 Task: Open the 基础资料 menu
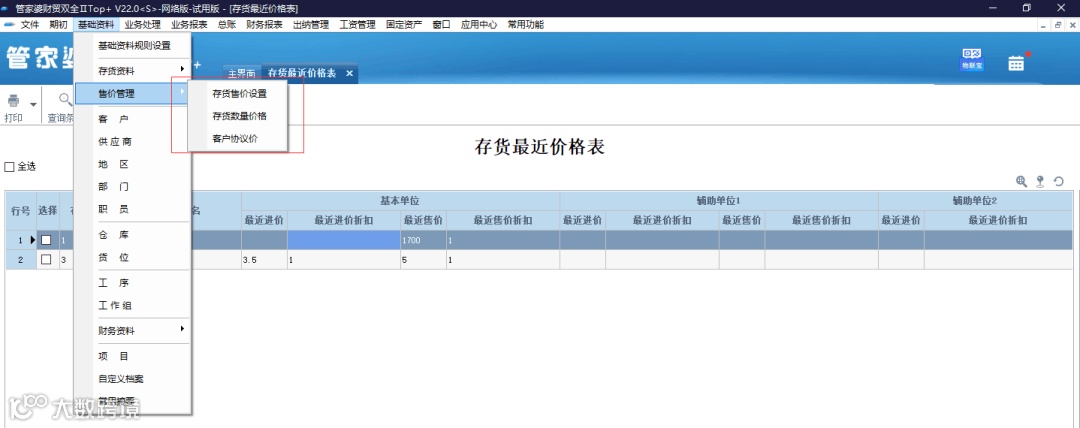tap(96, 25)
